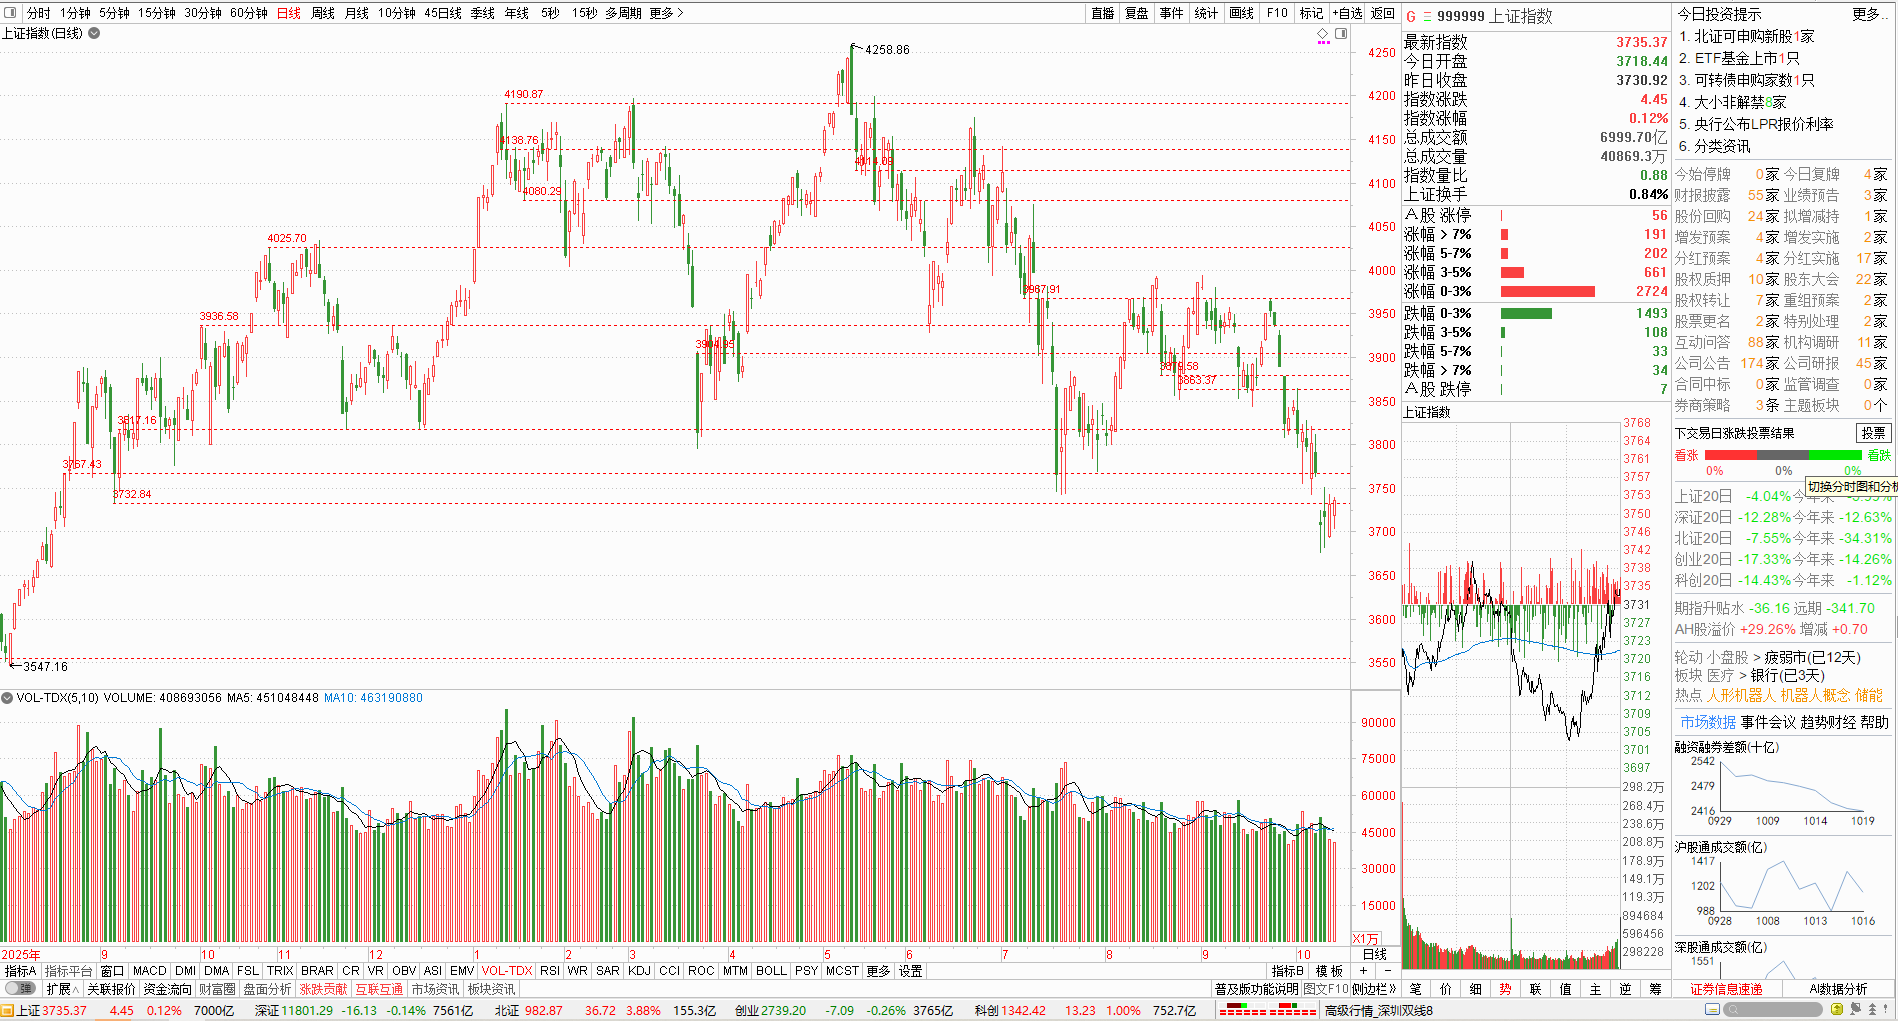
Task: Click the diamond marker icon above chart
Action: (x=1323, y=33)
